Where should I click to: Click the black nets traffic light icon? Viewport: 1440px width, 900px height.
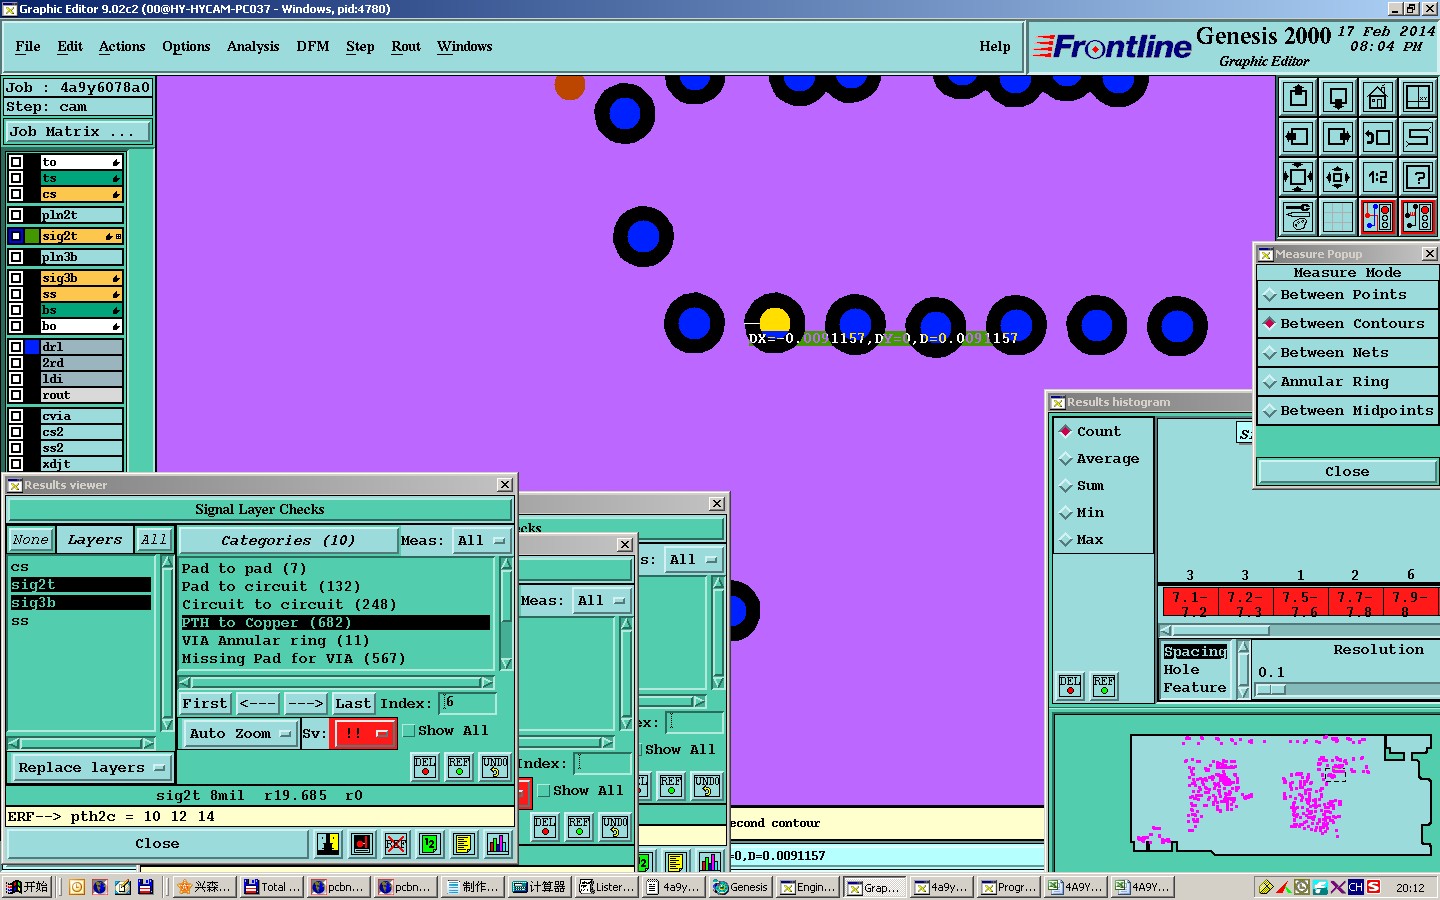coord(1418,217)
